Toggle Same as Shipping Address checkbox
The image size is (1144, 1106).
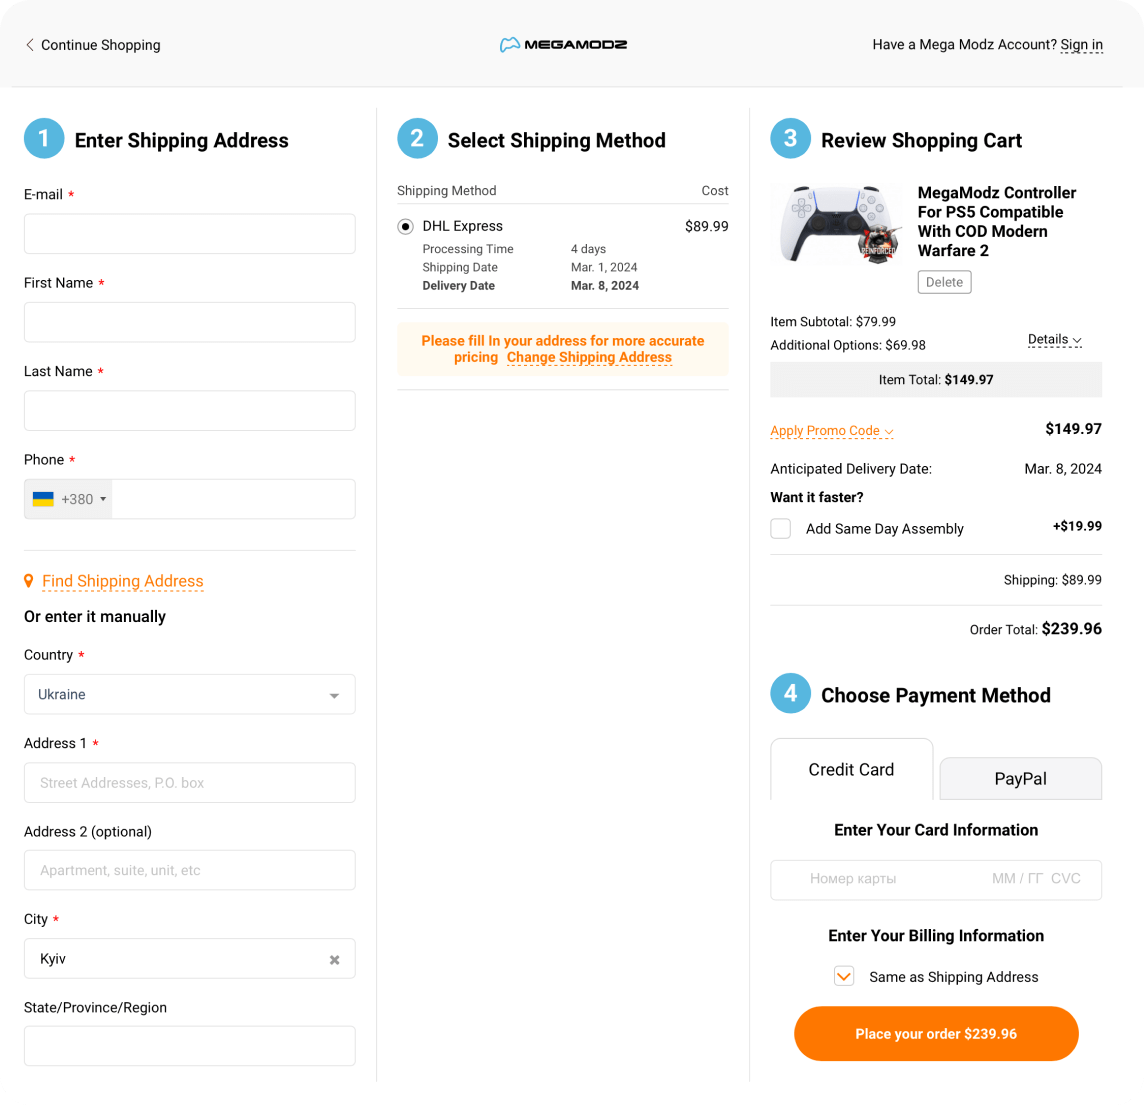tap(844, 977)
